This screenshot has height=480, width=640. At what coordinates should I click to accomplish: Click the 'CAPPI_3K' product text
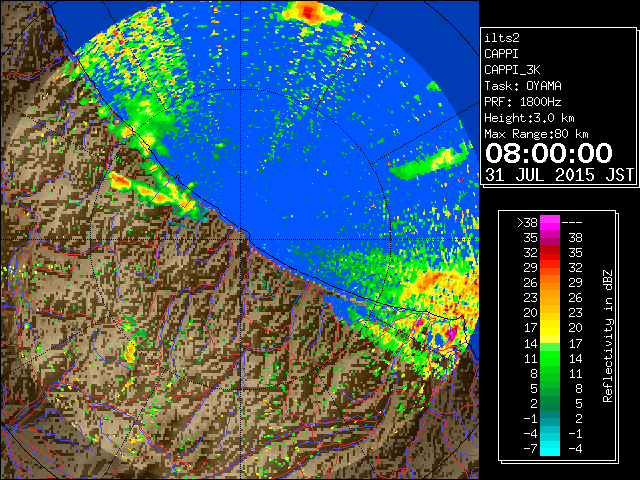(x=512, y=70)
